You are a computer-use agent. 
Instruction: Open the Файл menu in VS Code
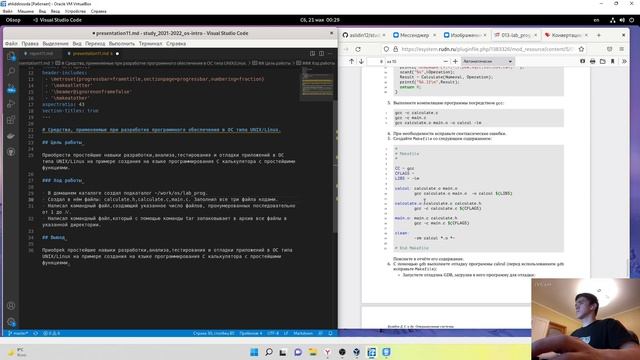[11, 44]
